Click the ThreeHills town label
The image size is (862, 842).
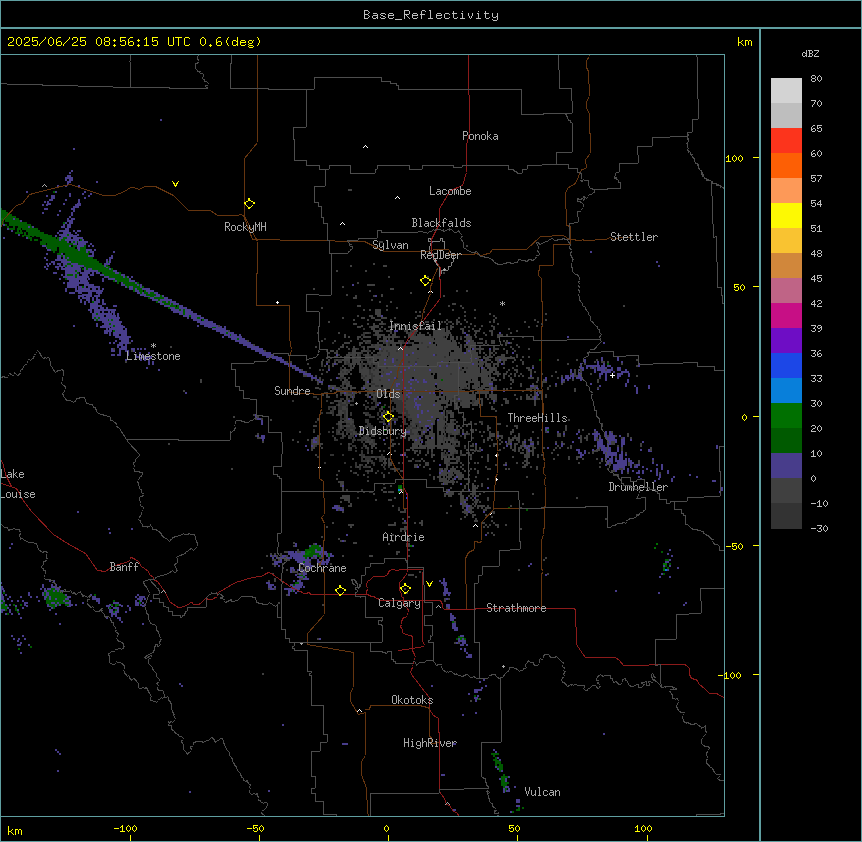click(x=537, y=418)
